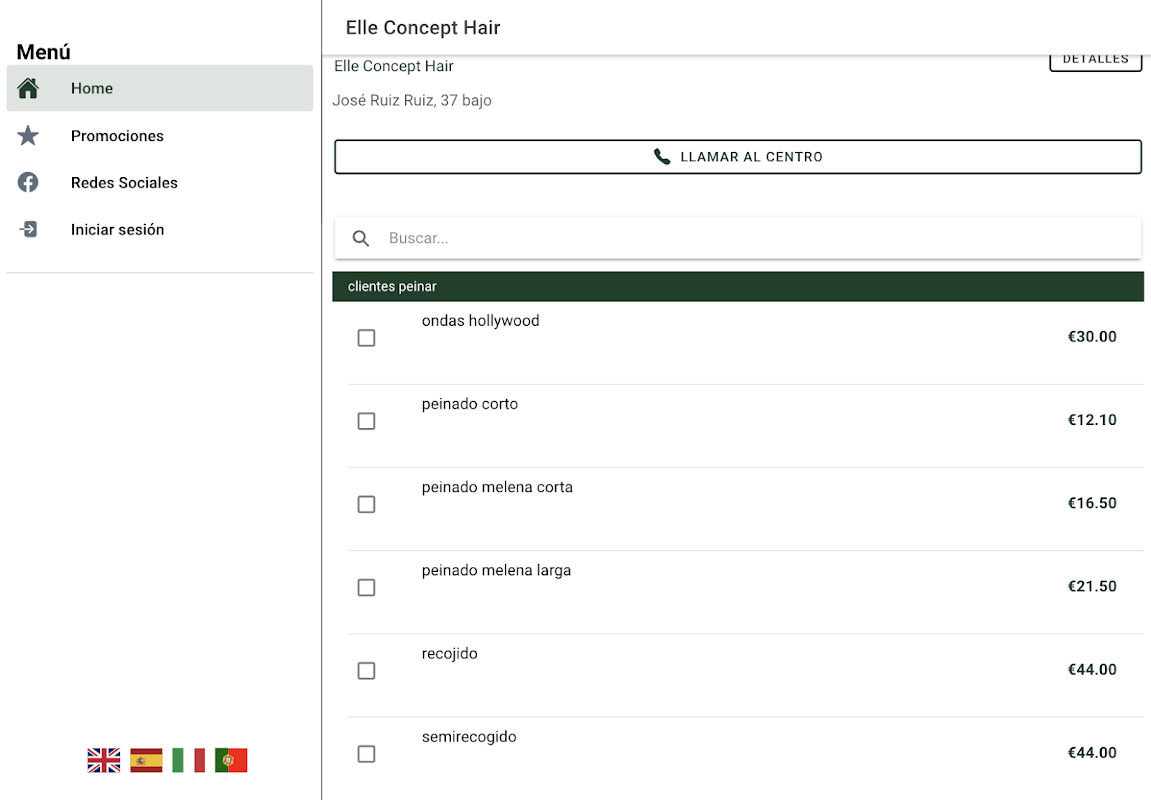
Task: Open Promociones from the menu
Action: click(117, 135)
